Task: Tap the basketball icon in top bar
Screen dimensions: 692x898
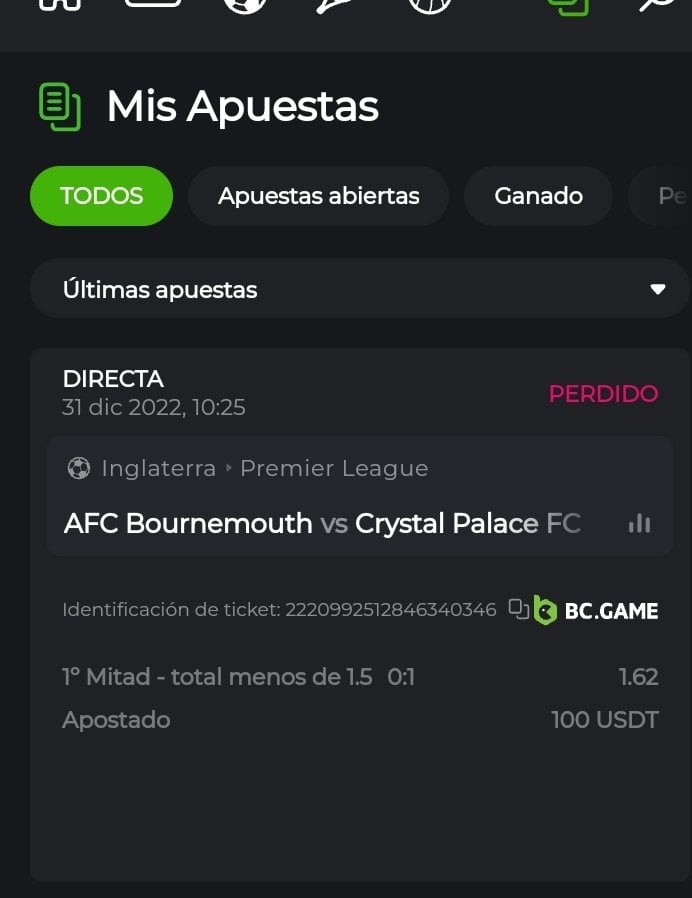Action: point(430,5)
